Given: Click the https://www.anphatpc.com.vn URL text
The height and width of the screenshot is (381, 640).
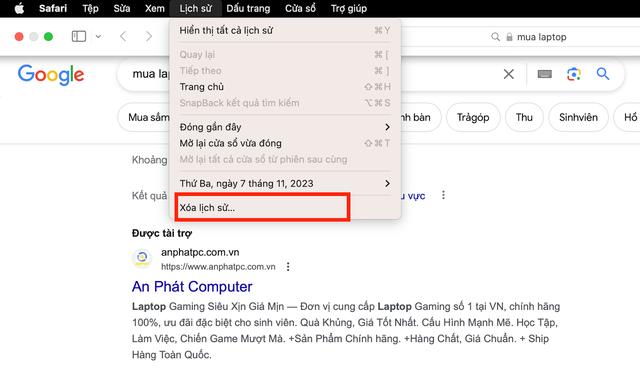Looking at the screenshot, I should (x=218, y=267).
